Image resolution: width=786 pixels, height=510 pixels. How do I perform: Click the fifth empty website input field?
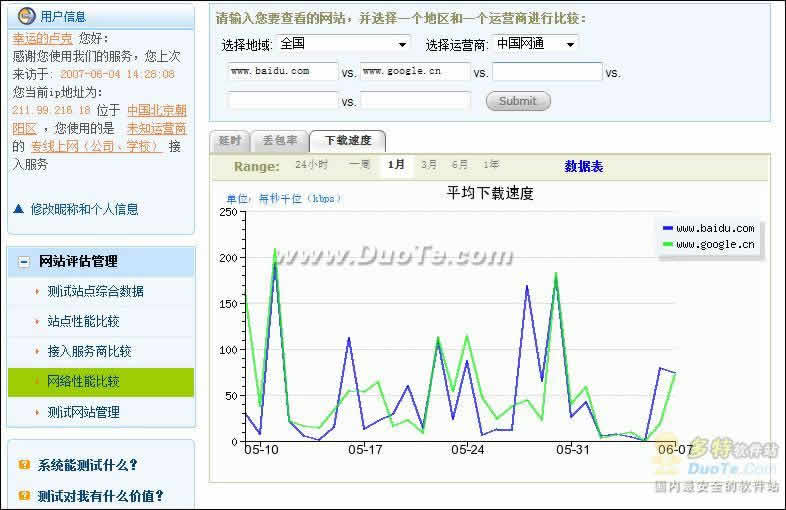point(415,100)
